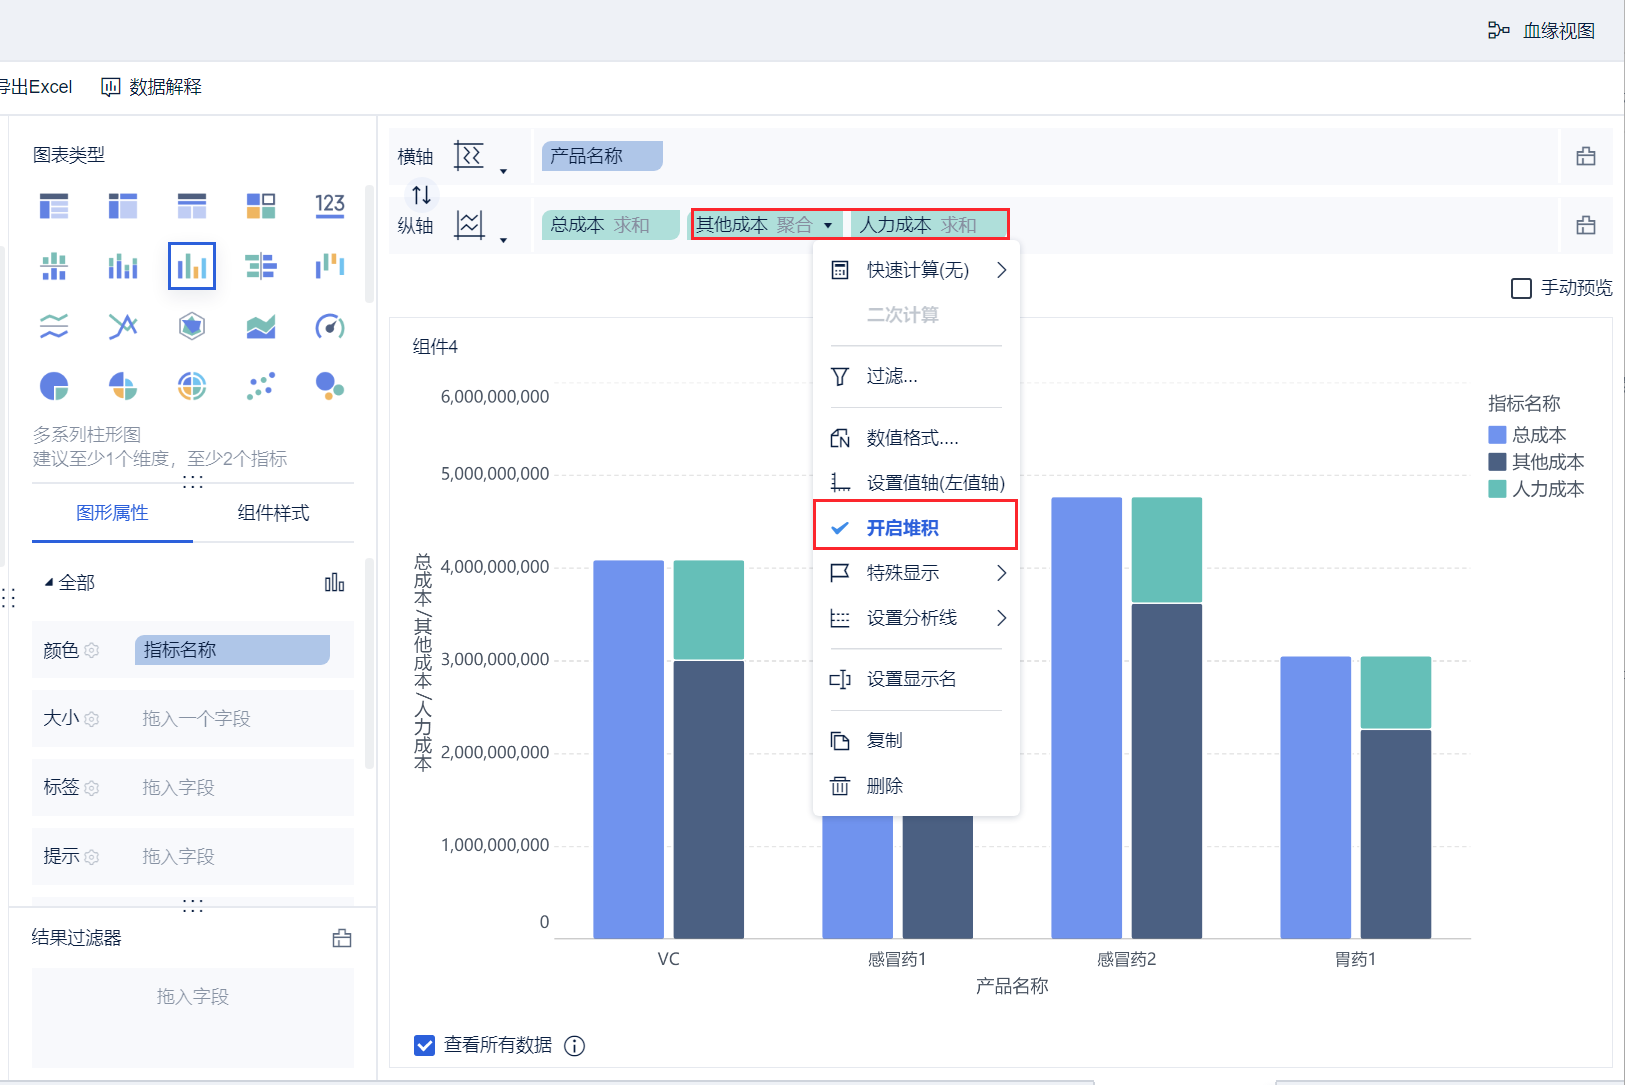
Task: Enable the 手动预览 checkbox
Action: [x=1521, y=288]
